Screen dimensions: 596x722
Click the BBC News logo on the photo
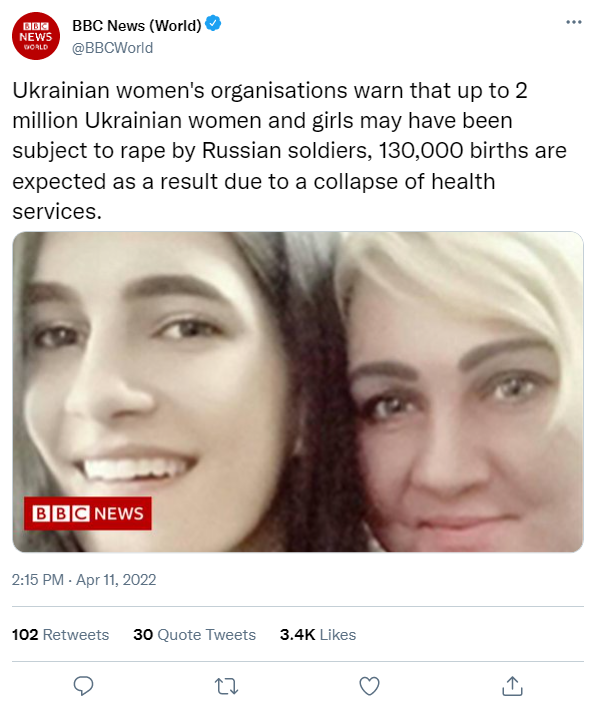coord(88,513)
